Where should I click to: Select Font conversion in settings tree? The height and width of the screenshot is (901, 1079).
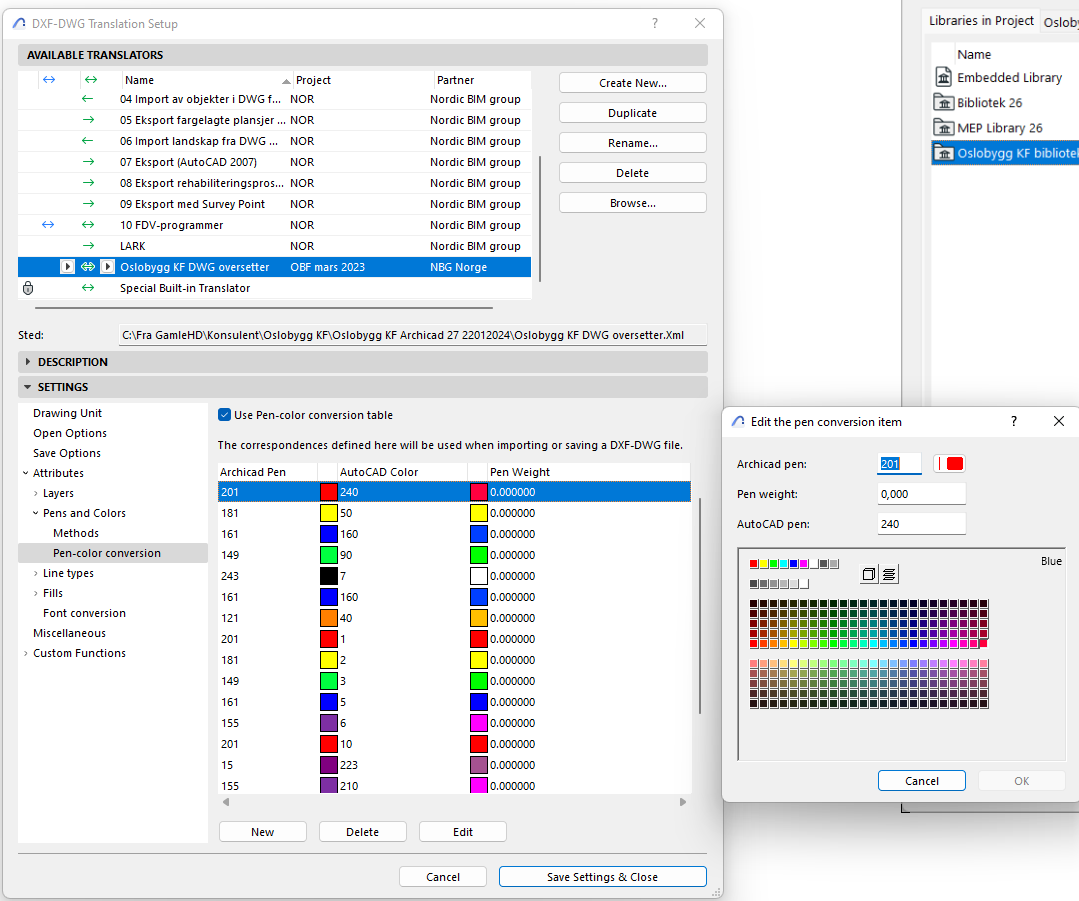coord(84,613)
